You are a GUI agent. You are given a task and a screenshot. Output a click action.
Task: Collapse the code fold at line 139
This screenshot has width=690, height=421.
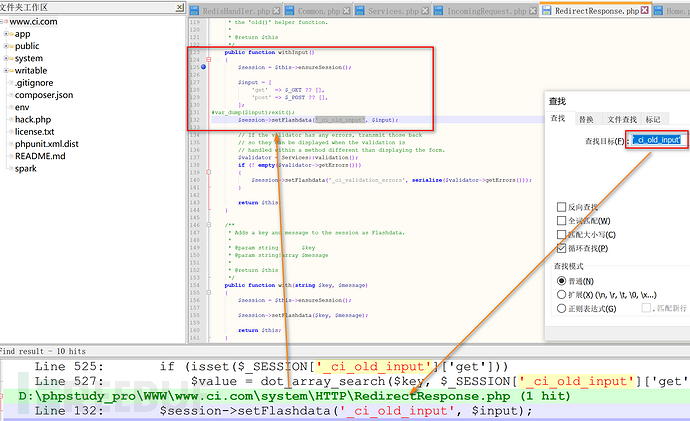pos(209,172)
